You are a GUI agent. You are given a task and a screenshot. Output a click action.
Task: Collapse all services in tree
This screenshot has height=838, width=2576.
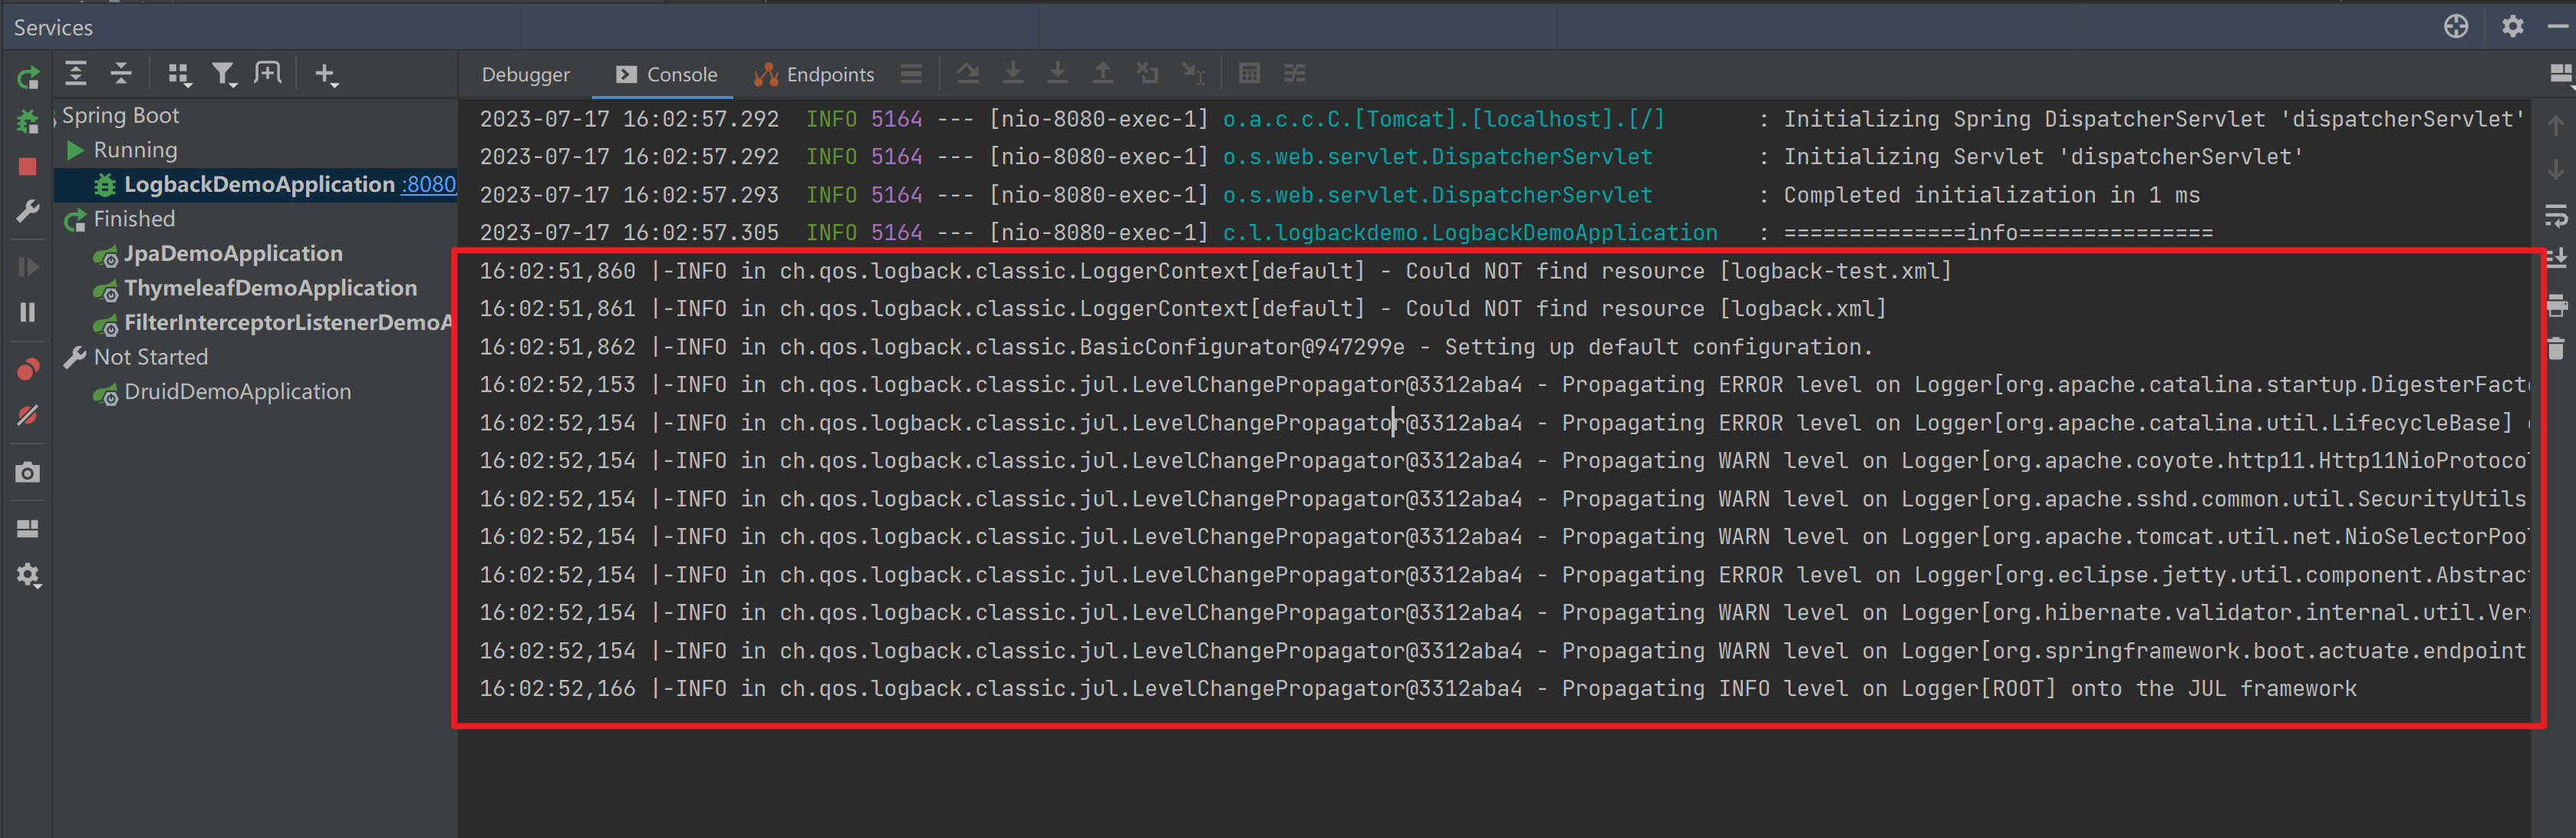tap(121, 73)
